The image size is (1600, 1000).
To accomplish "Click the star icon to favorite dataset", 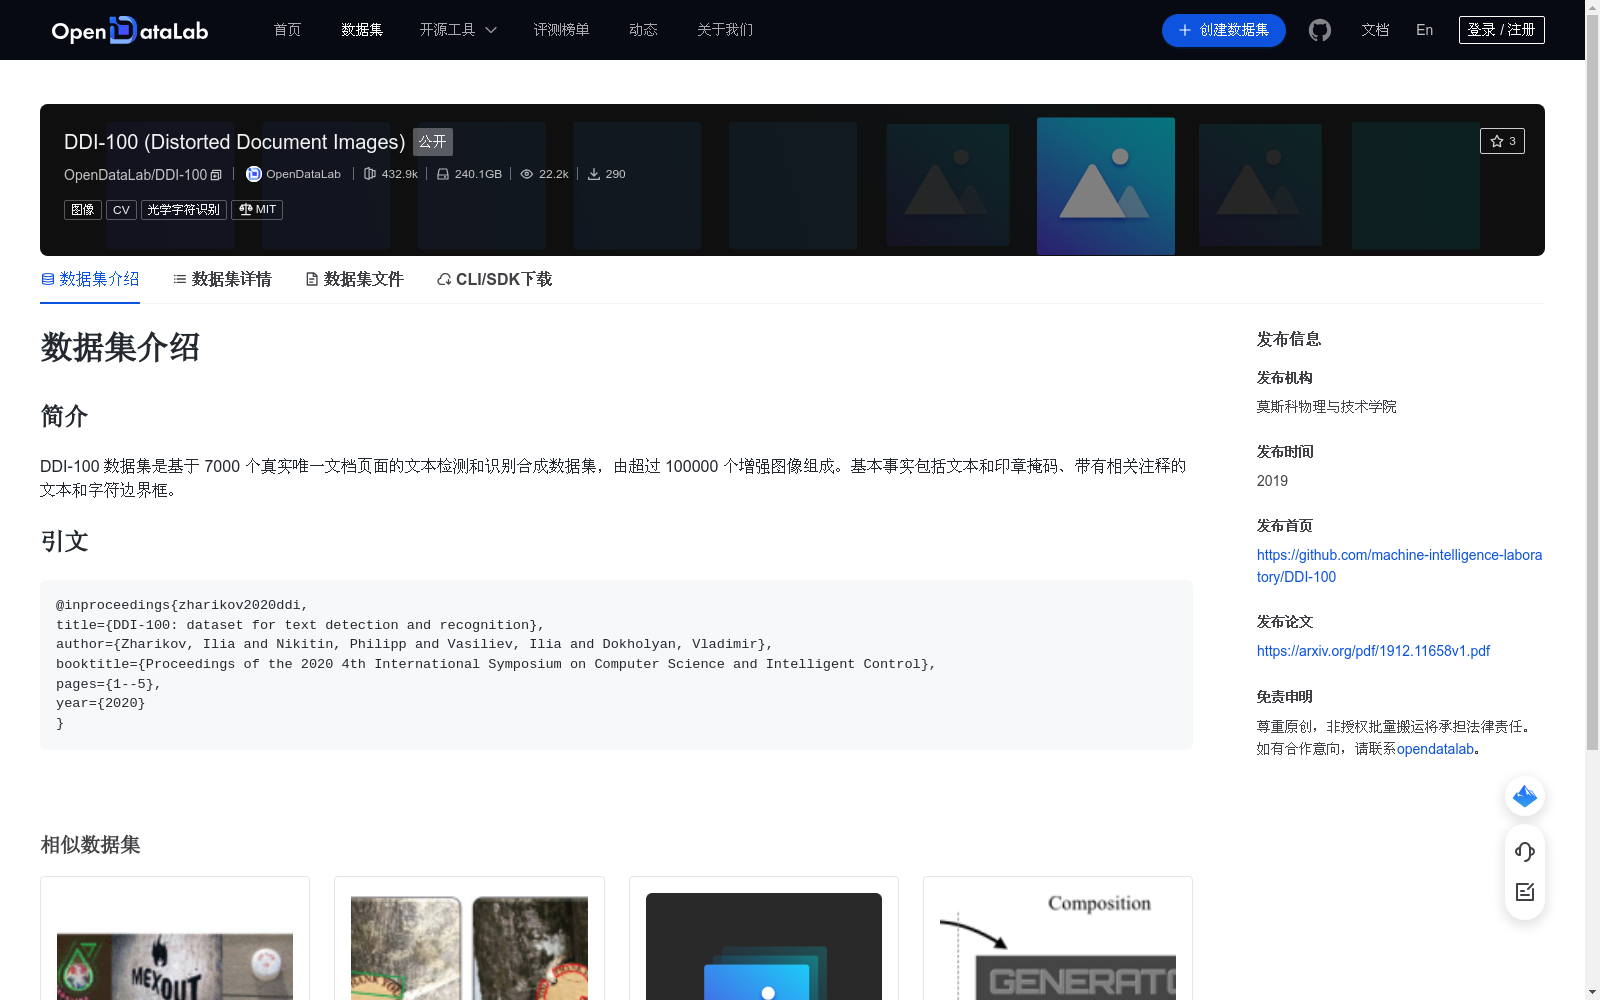I will (1497, 141).
